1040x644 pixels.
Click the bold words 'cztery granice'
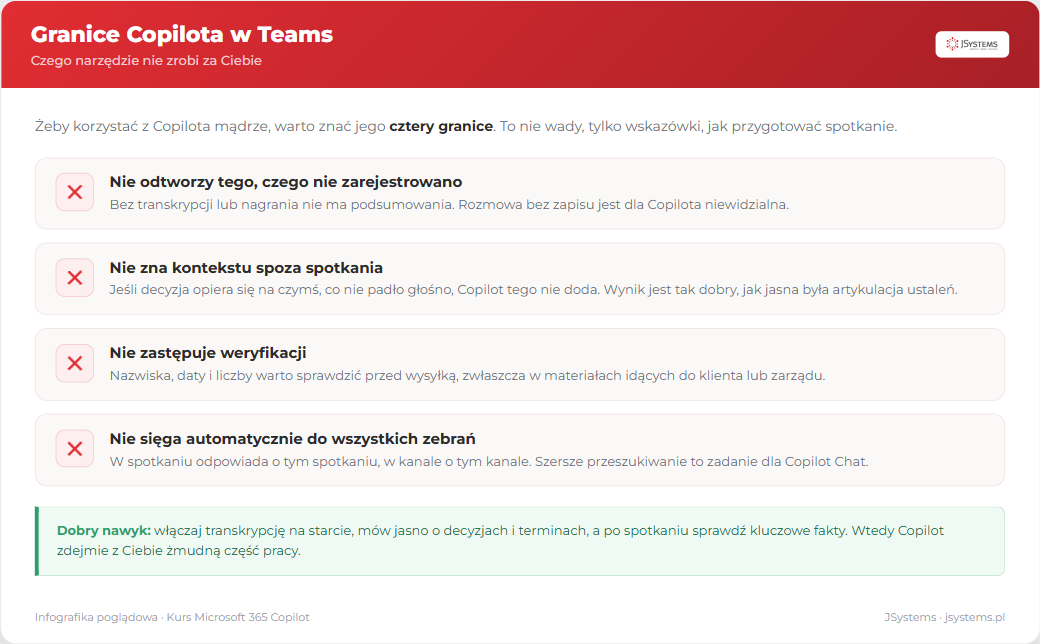441,126
